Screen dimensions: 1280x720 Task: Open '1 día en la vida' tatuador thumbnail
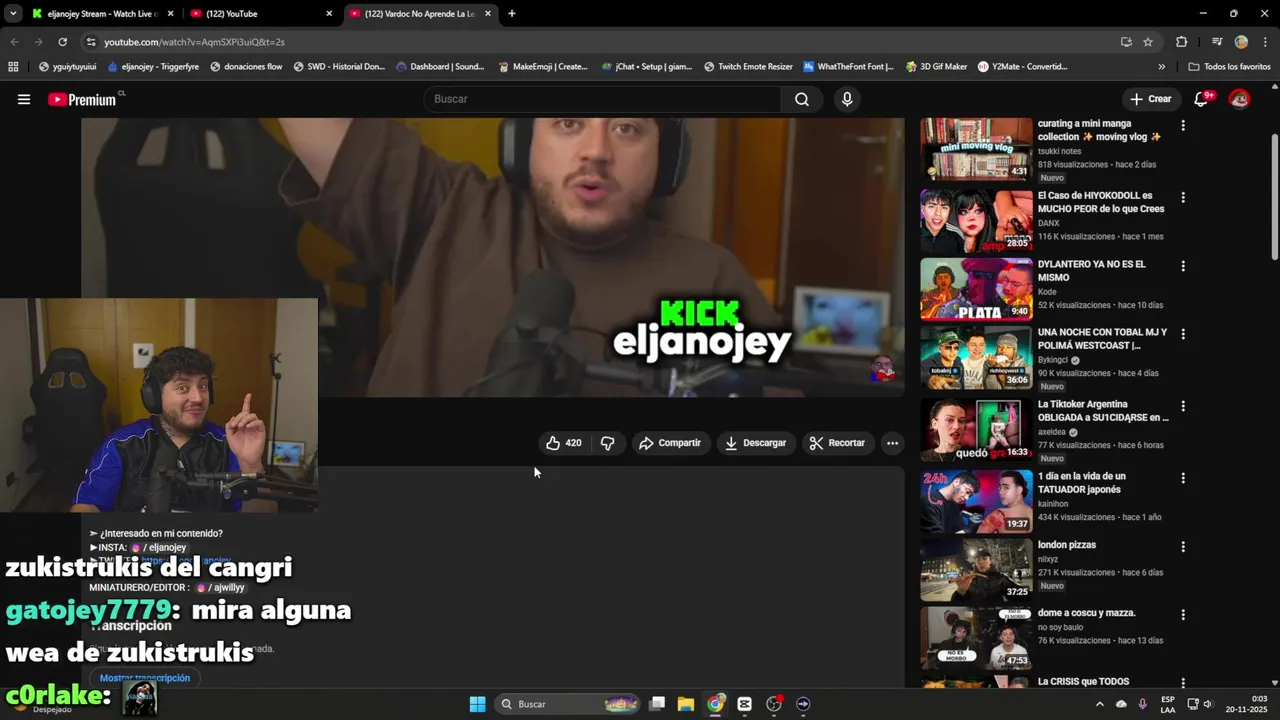(976, 501)
